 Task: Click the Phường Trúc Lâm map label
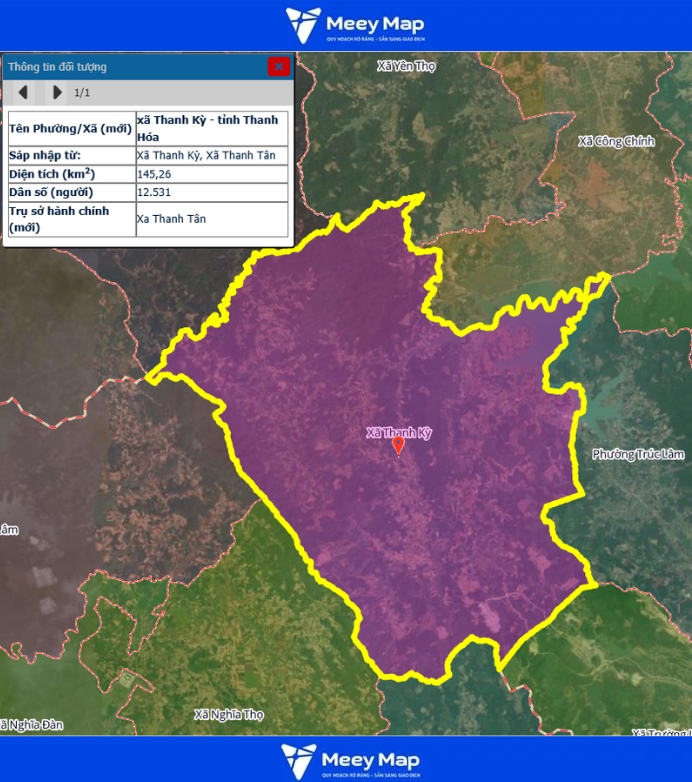point(635,455)
